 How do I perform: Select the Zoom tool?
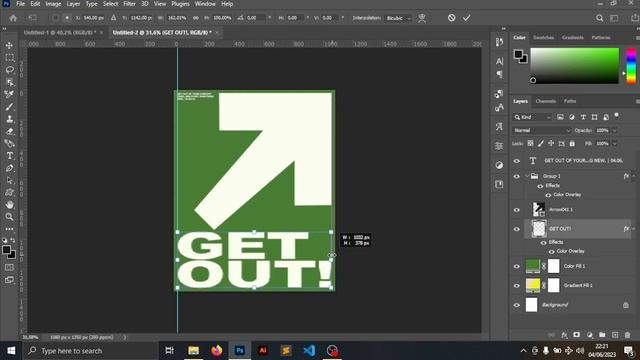(9, 217)
